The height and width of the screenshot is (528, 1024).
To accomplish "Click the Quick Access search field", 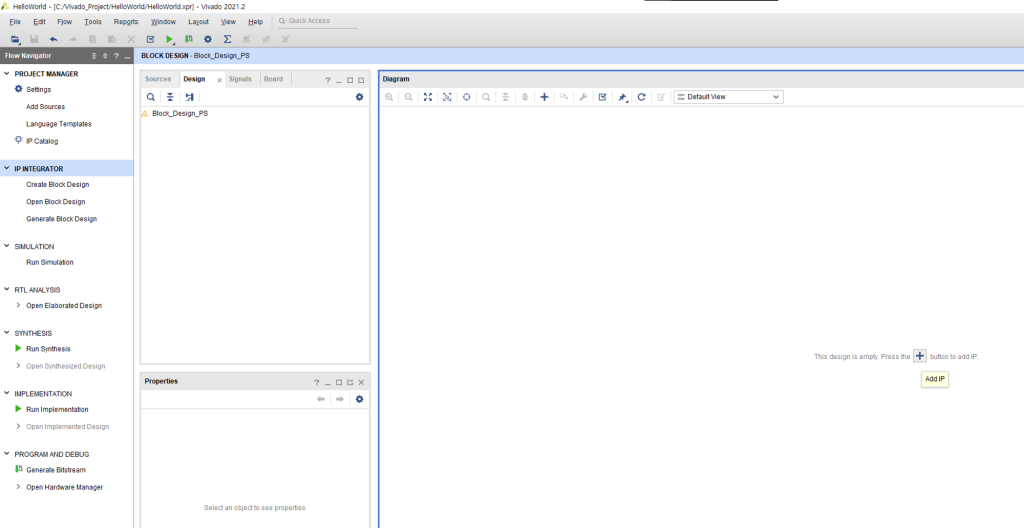I will (317, 21).
